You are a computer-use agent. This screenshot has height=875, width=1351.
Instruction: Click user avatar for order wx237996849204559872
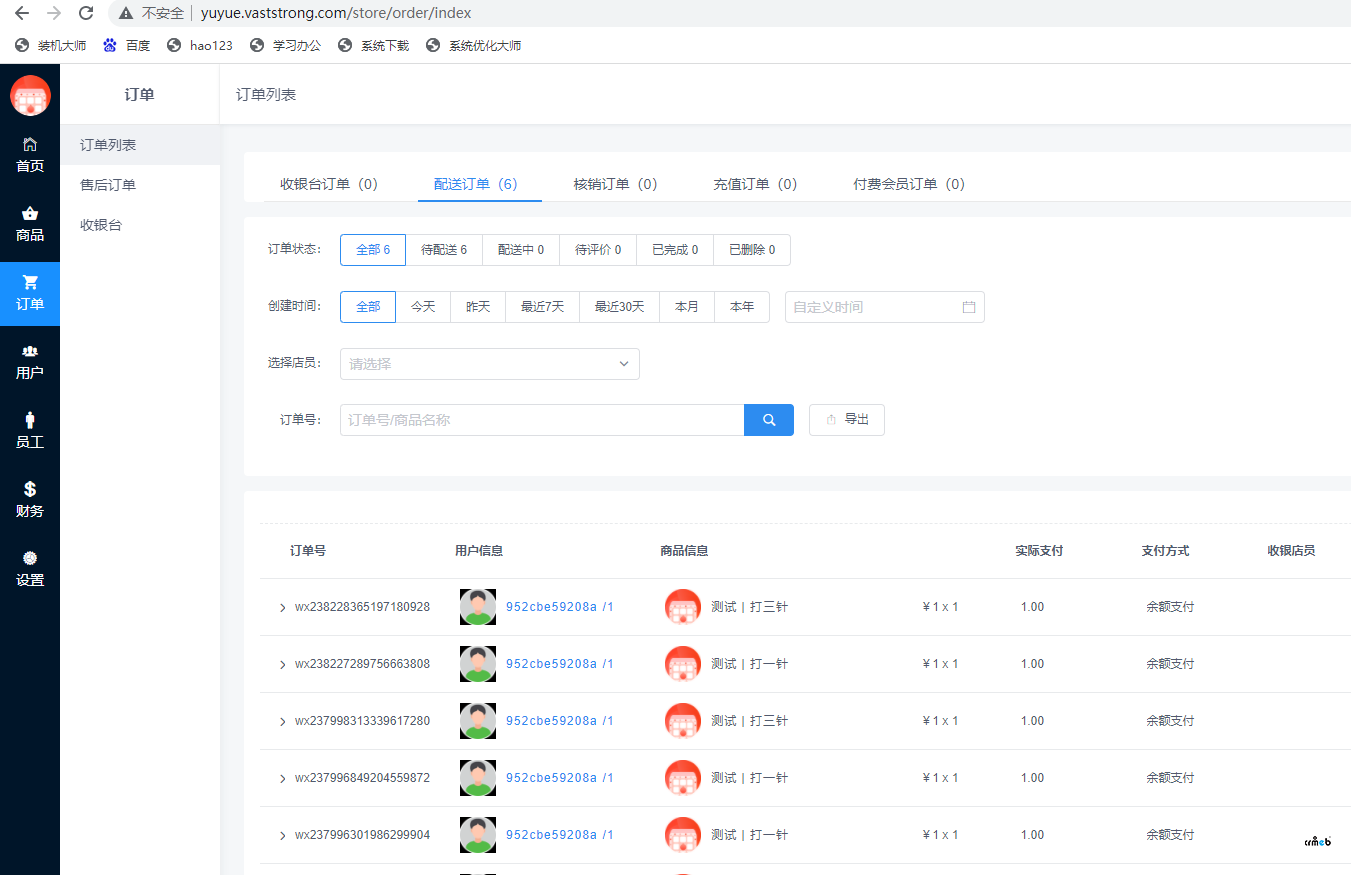478,778
